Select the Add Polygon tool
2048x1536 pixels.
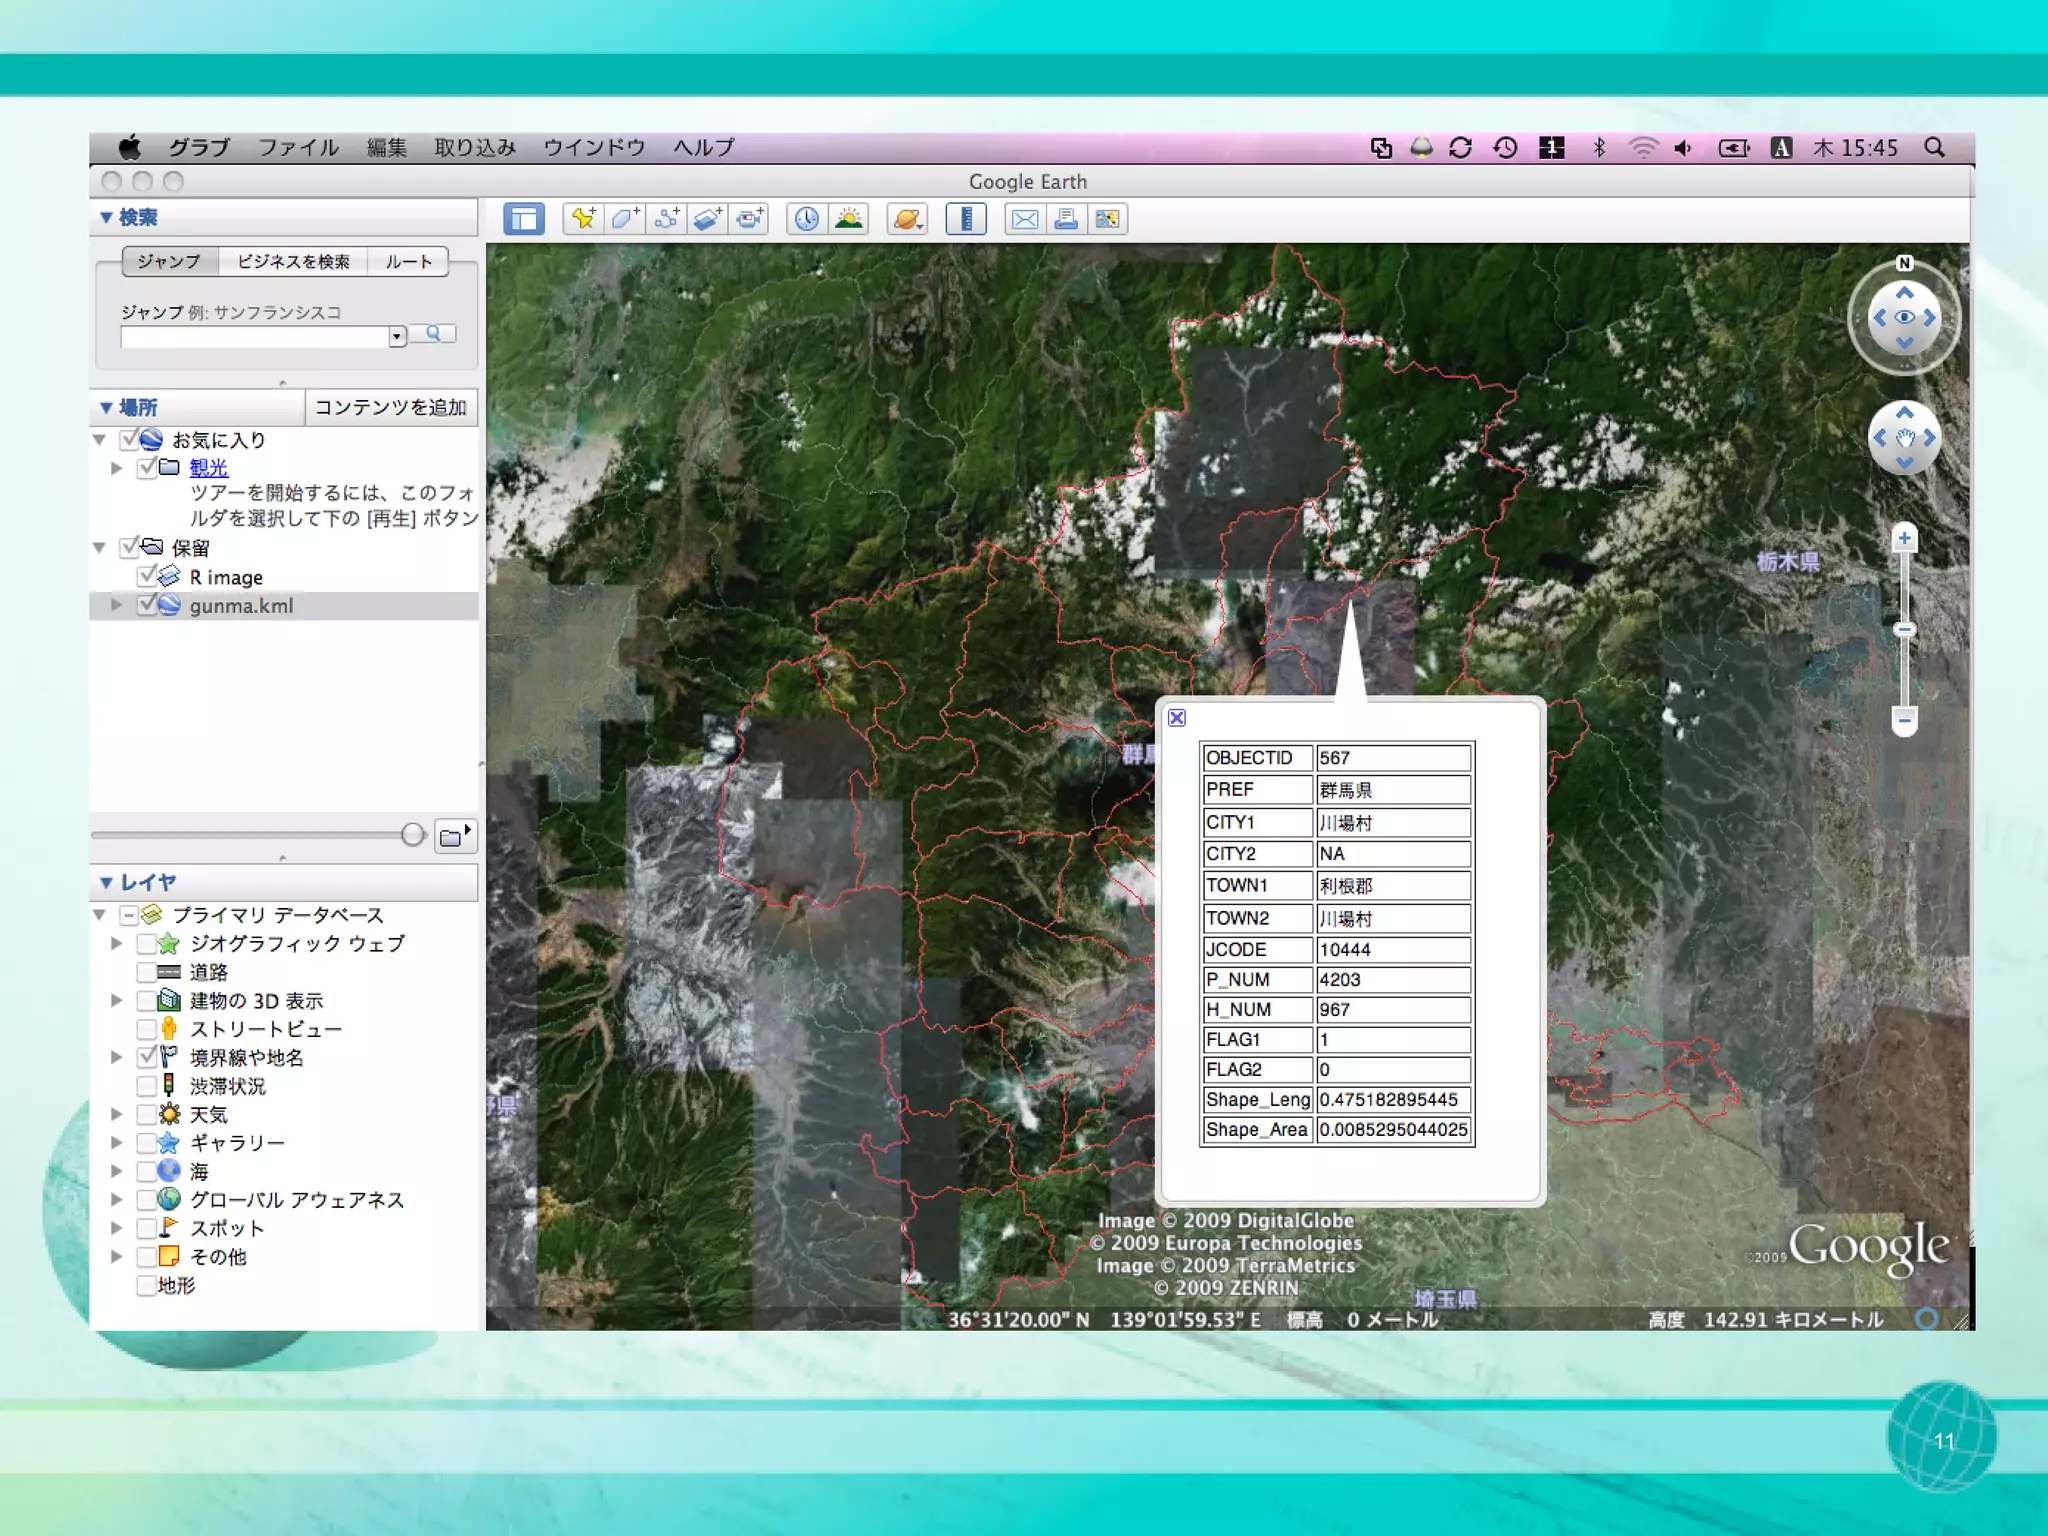point(625,219)
